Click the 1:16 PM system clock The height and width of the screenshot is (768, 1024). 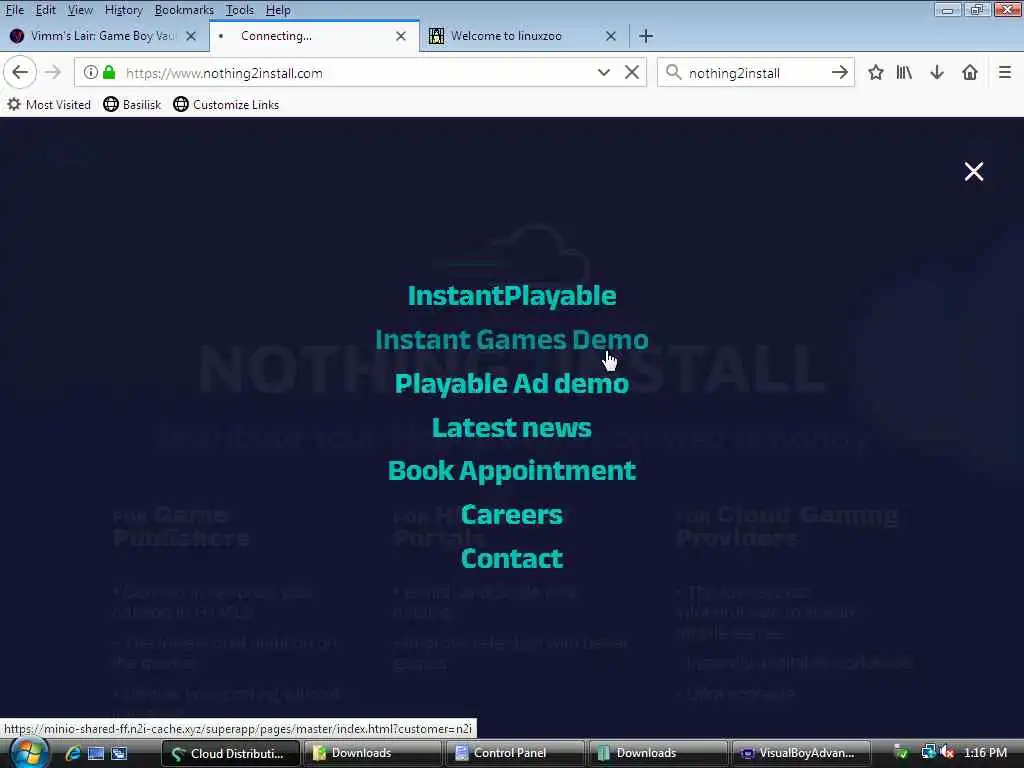985,752
